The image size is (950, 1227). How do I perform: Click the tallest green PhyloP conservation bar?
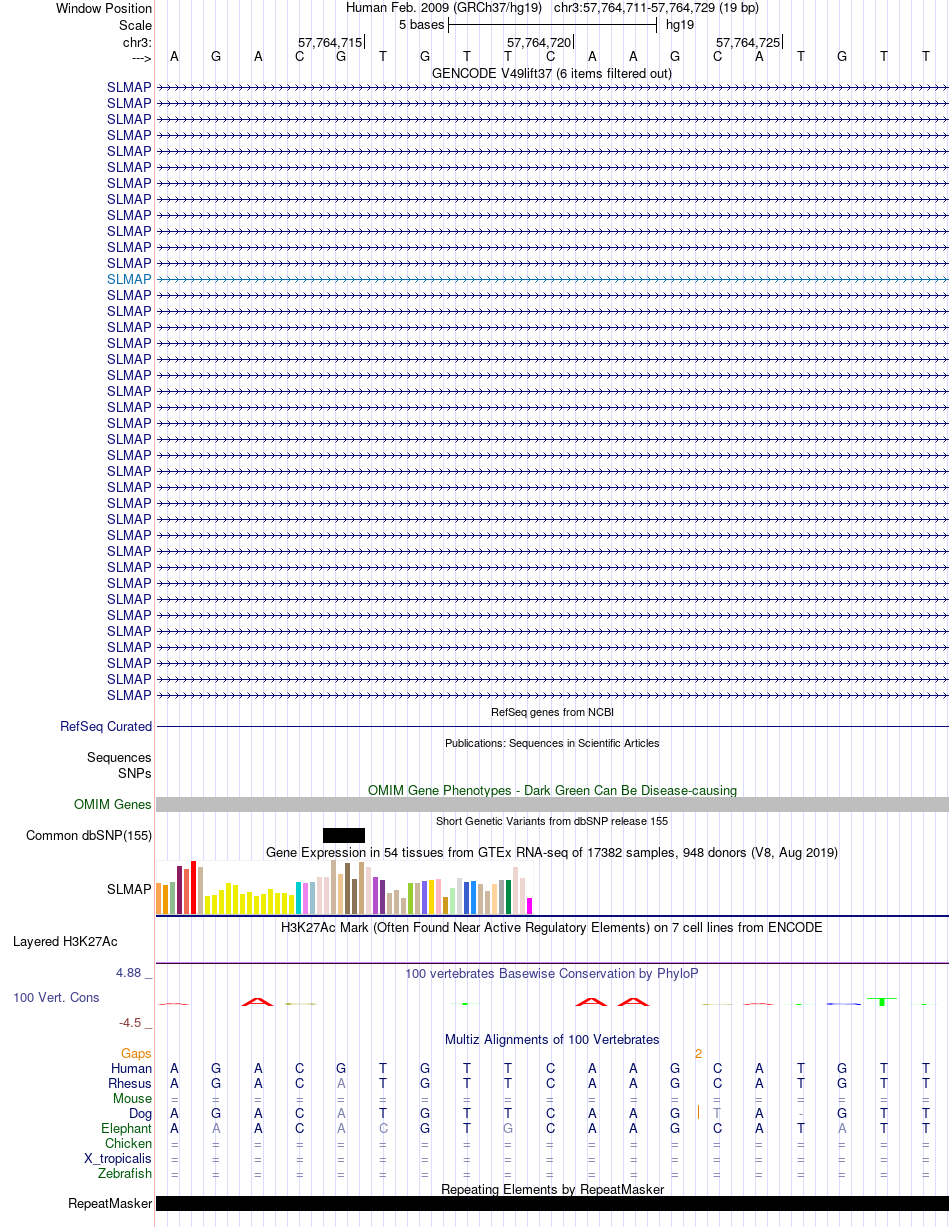tap(882, 1001)
